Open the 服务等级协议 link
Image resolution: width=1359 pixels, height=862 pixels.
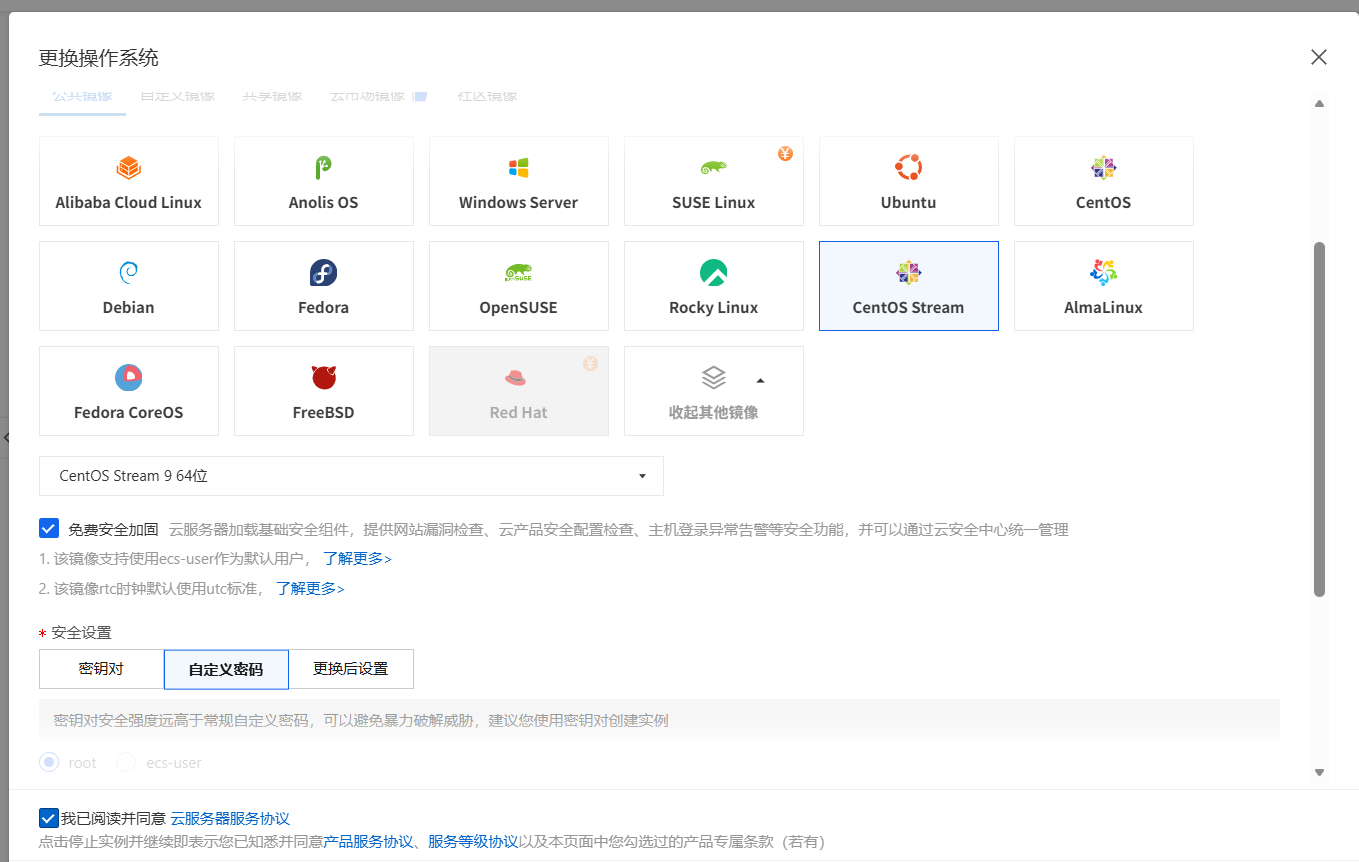(473, 842)
